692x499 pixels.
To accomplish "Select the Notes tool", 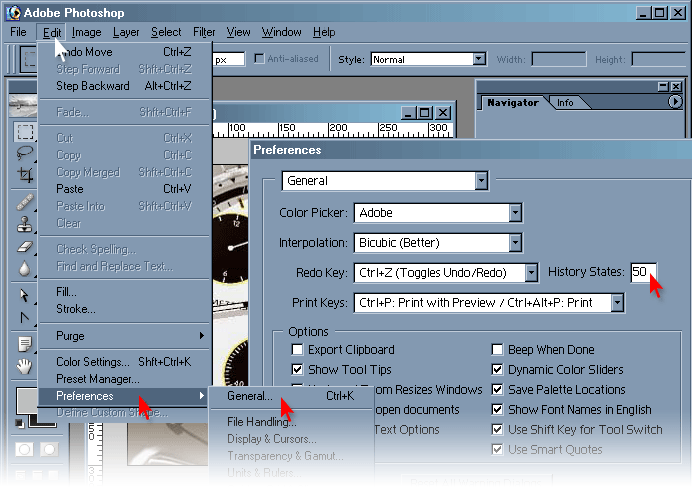I will pos(25,344).
